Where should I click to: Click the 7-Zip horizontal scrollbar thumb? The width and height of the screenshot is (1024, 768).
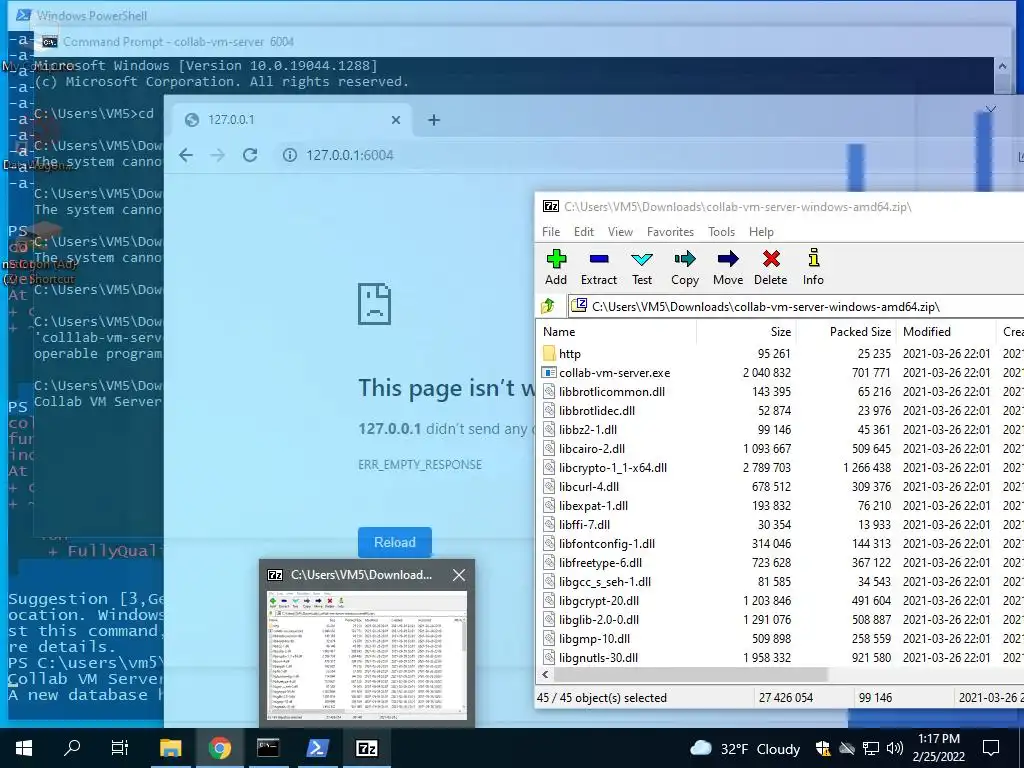(691, 675)
